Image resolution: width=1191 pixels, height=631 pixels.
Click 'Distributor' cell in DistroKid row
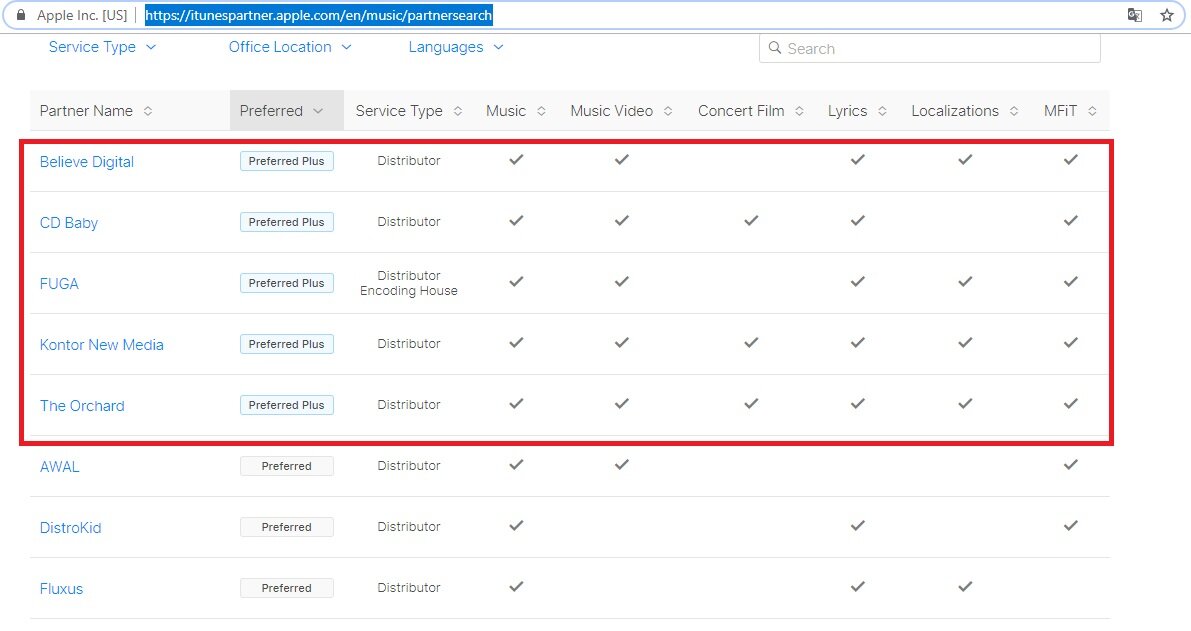tap(409, 526)
